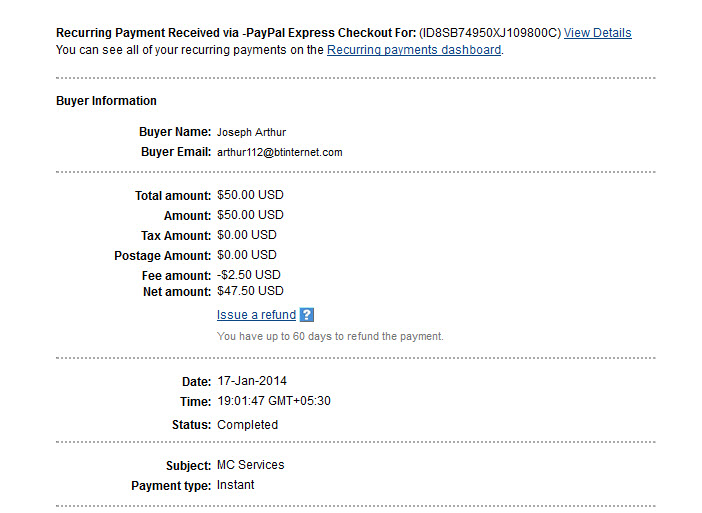Image resolution: width=702 pixels, height=513 pixels.
Task: Click the date 17-Jan-2014
Action: coord(252,381)
